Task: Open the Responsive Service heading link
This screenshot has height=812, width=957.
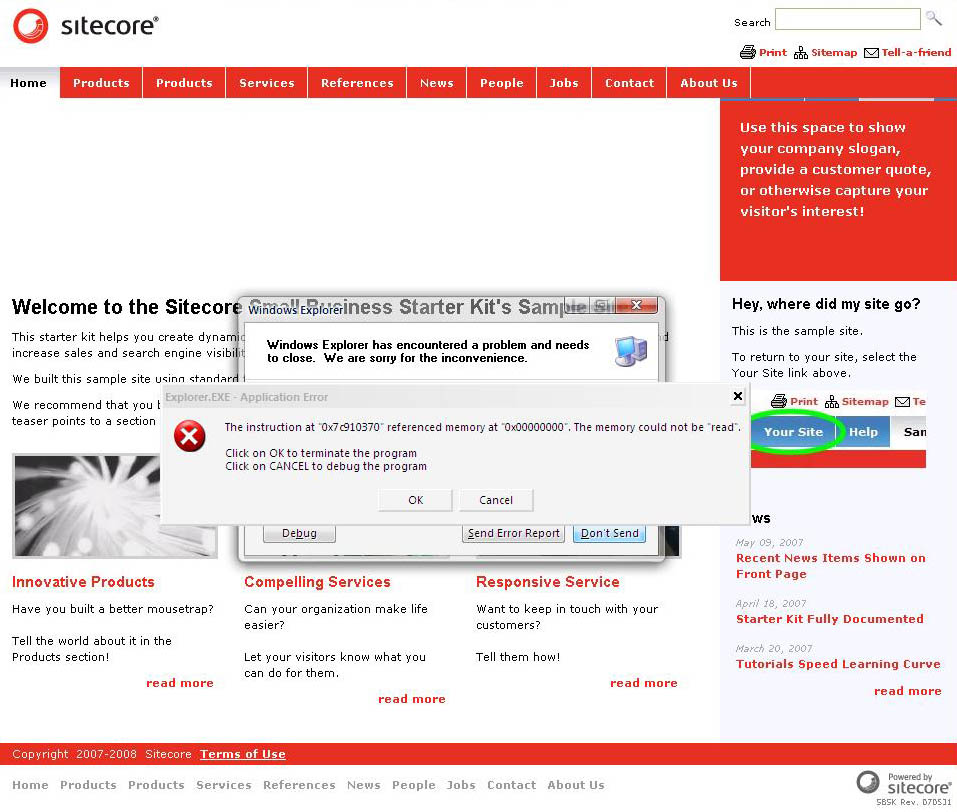Action: (547, 582)
